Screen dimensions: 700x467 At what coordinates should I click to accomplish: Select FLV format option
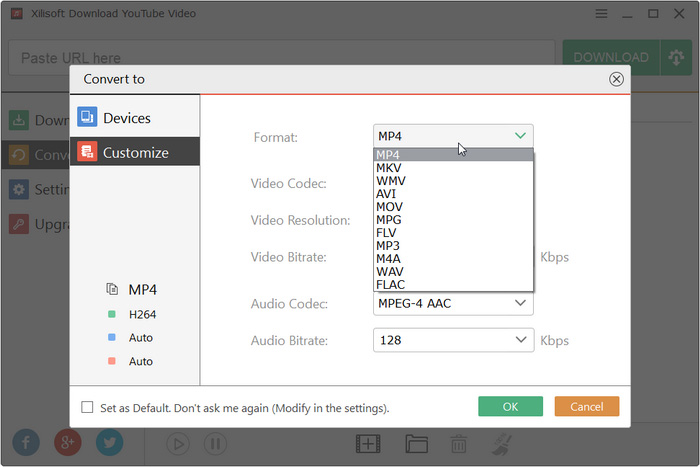coord(453,233)
